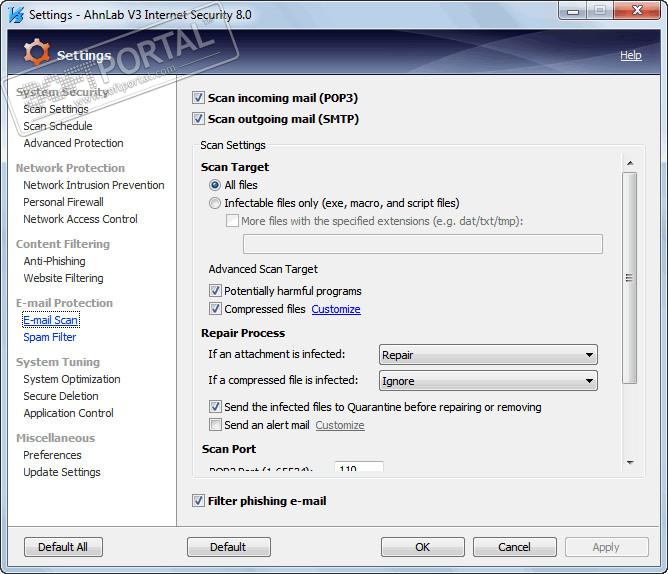Click the POP3 port number field
Screen dimensions: 668x574
(359, 467)
